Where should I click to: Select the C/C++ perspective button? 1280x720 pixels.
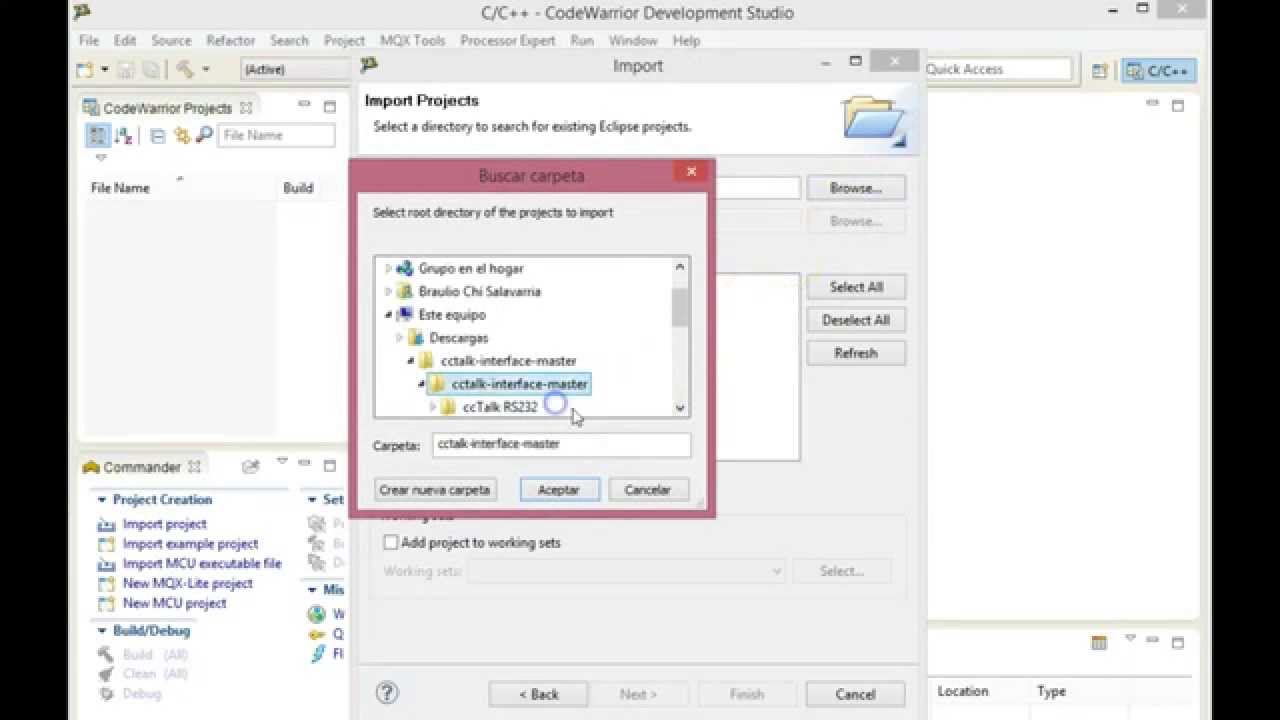click(x=1159, y=70)
